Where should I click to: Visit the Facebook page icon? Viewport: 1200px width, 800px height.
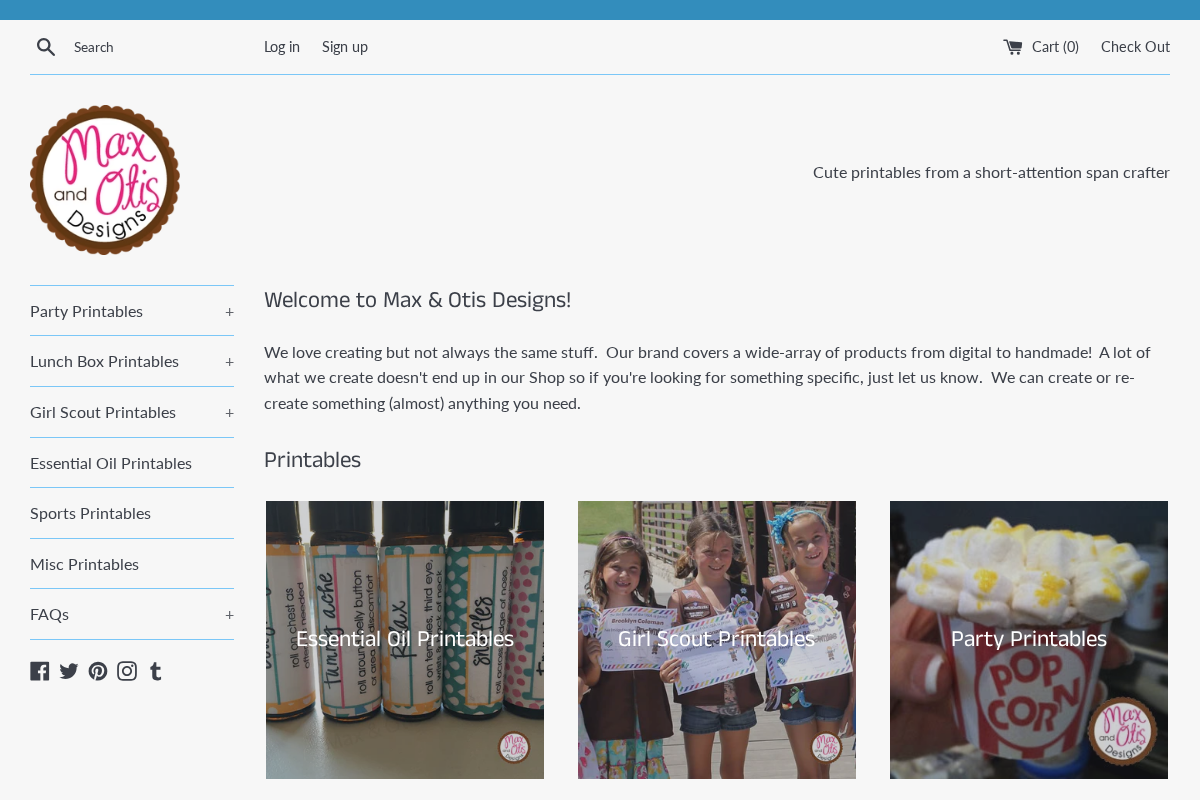coord(39,671)
